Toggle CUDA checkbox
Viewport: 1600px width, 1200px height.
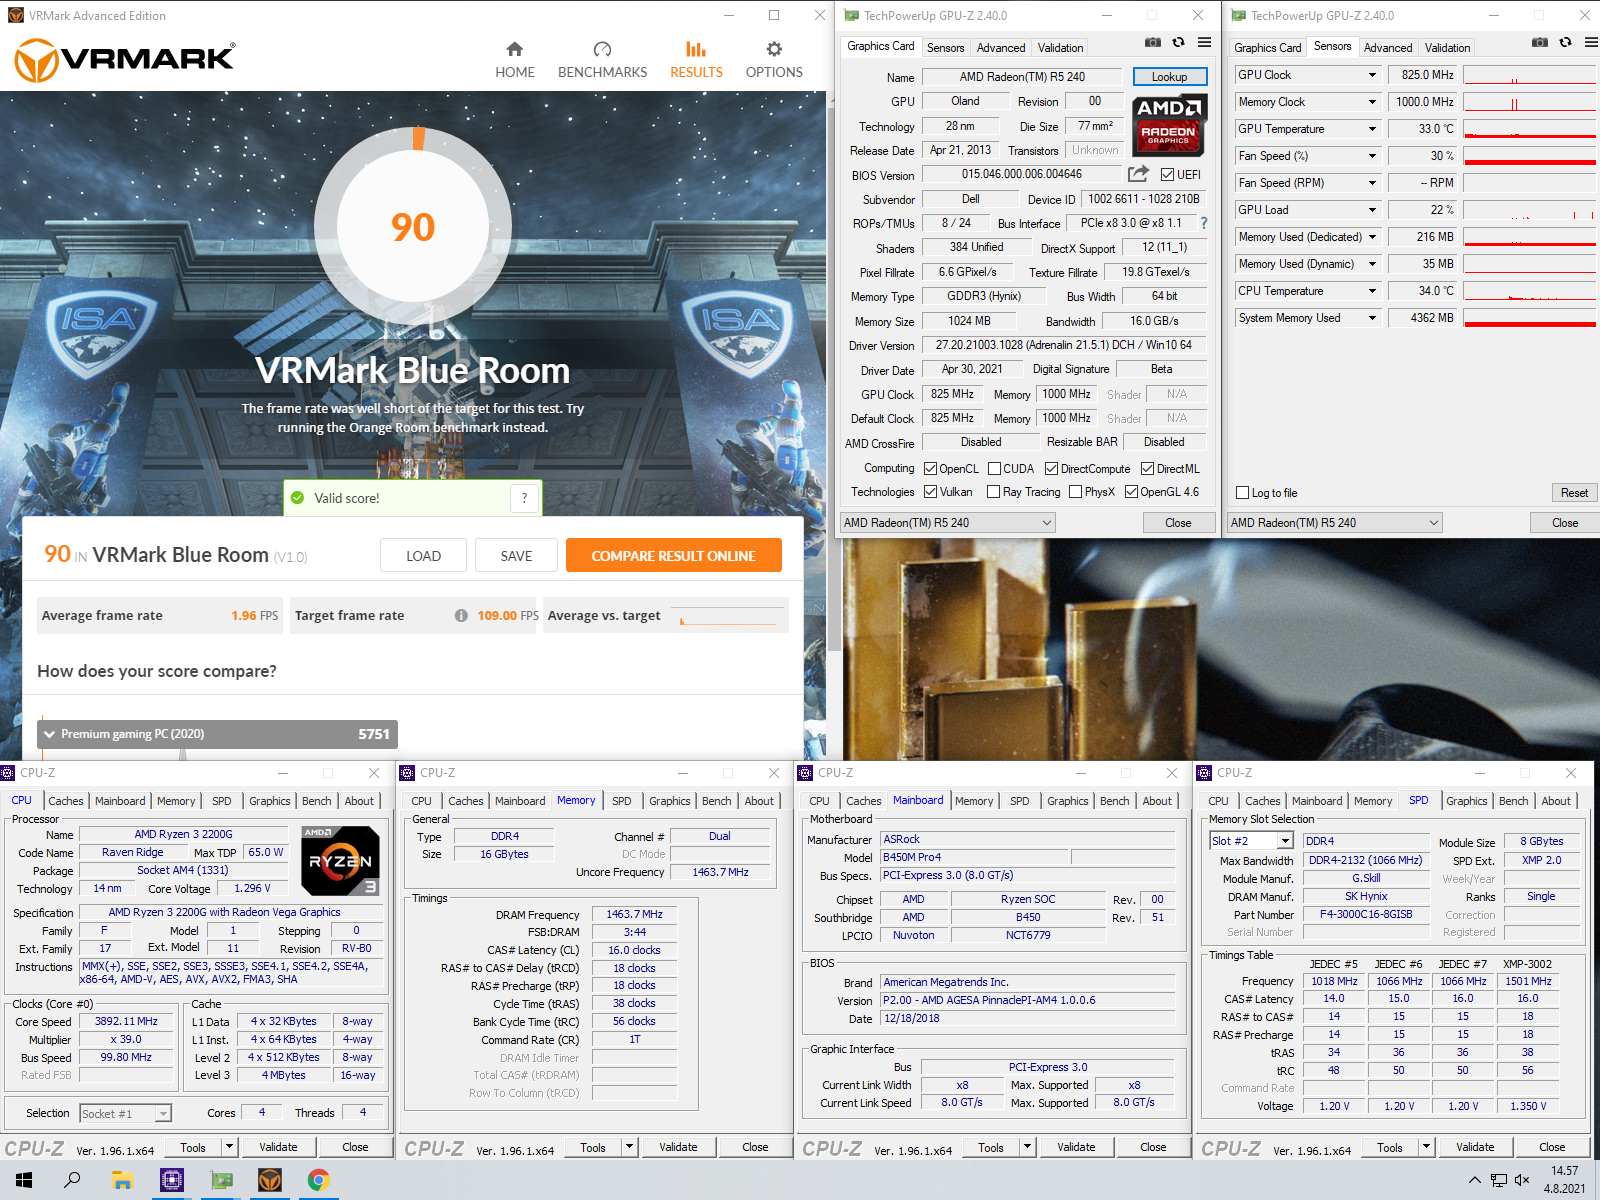[994, 469]
